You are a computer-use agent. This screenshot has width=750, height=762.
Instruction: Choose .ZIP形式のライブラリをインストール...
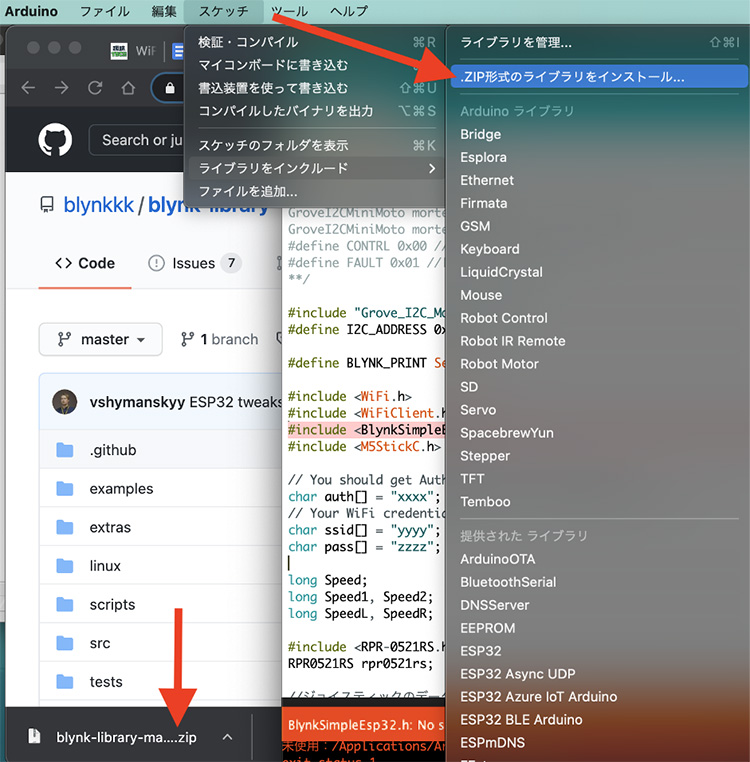click(599, 77)
